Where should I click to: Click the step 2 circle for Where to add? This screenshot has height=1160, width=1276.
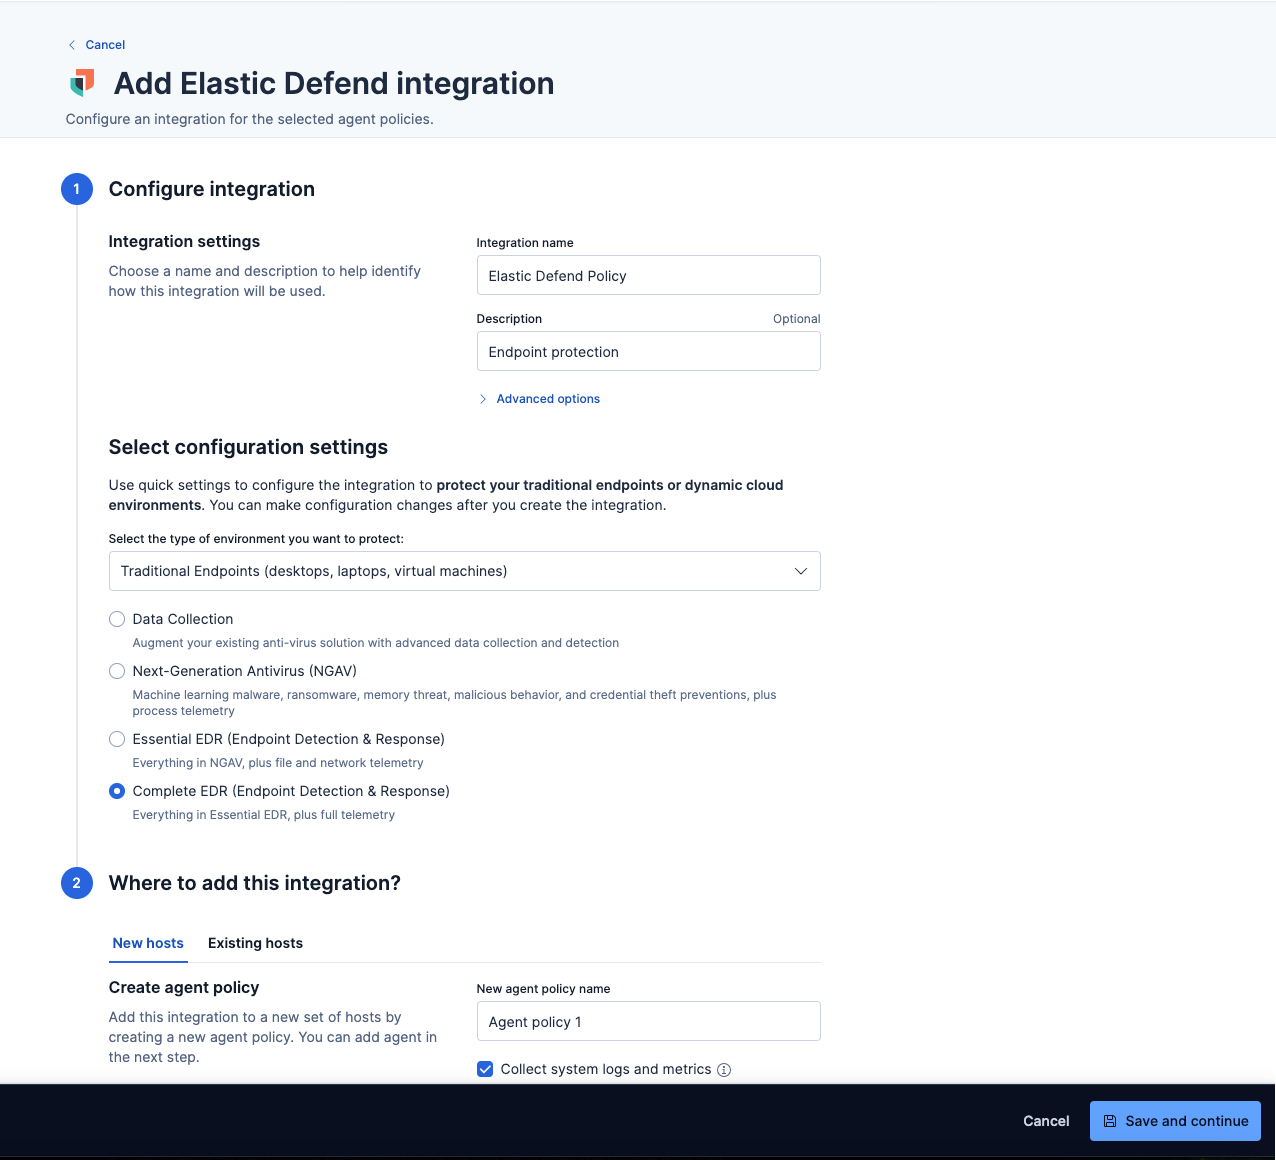tap(77, 883)
